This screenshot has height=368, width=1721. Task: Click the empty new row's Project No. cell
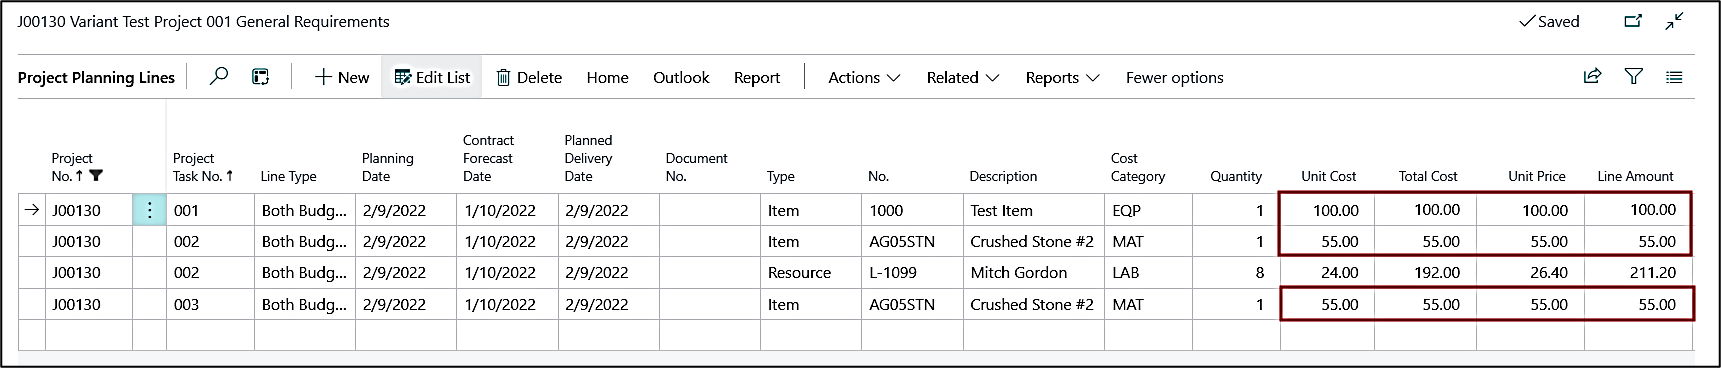pyautogui.click(x=88, y=334)
